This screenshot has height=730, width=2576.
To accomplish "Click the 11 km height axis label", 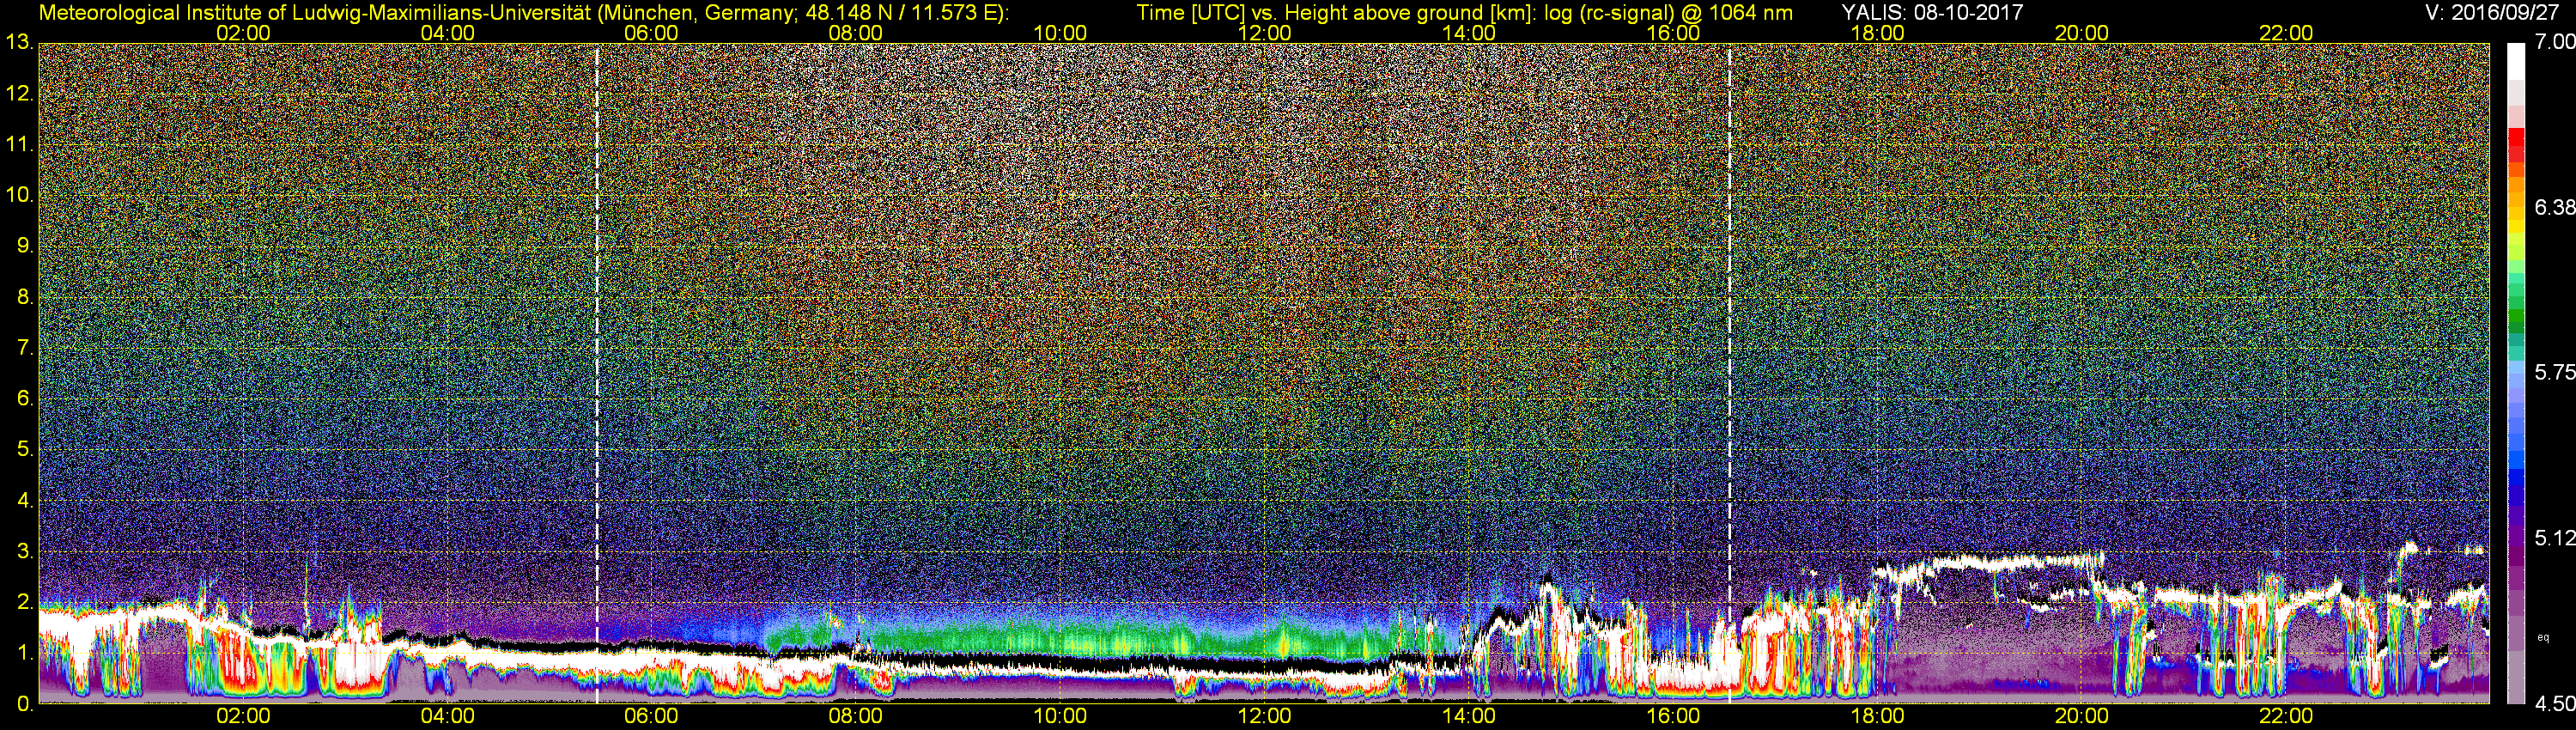I will coord(19,144).
